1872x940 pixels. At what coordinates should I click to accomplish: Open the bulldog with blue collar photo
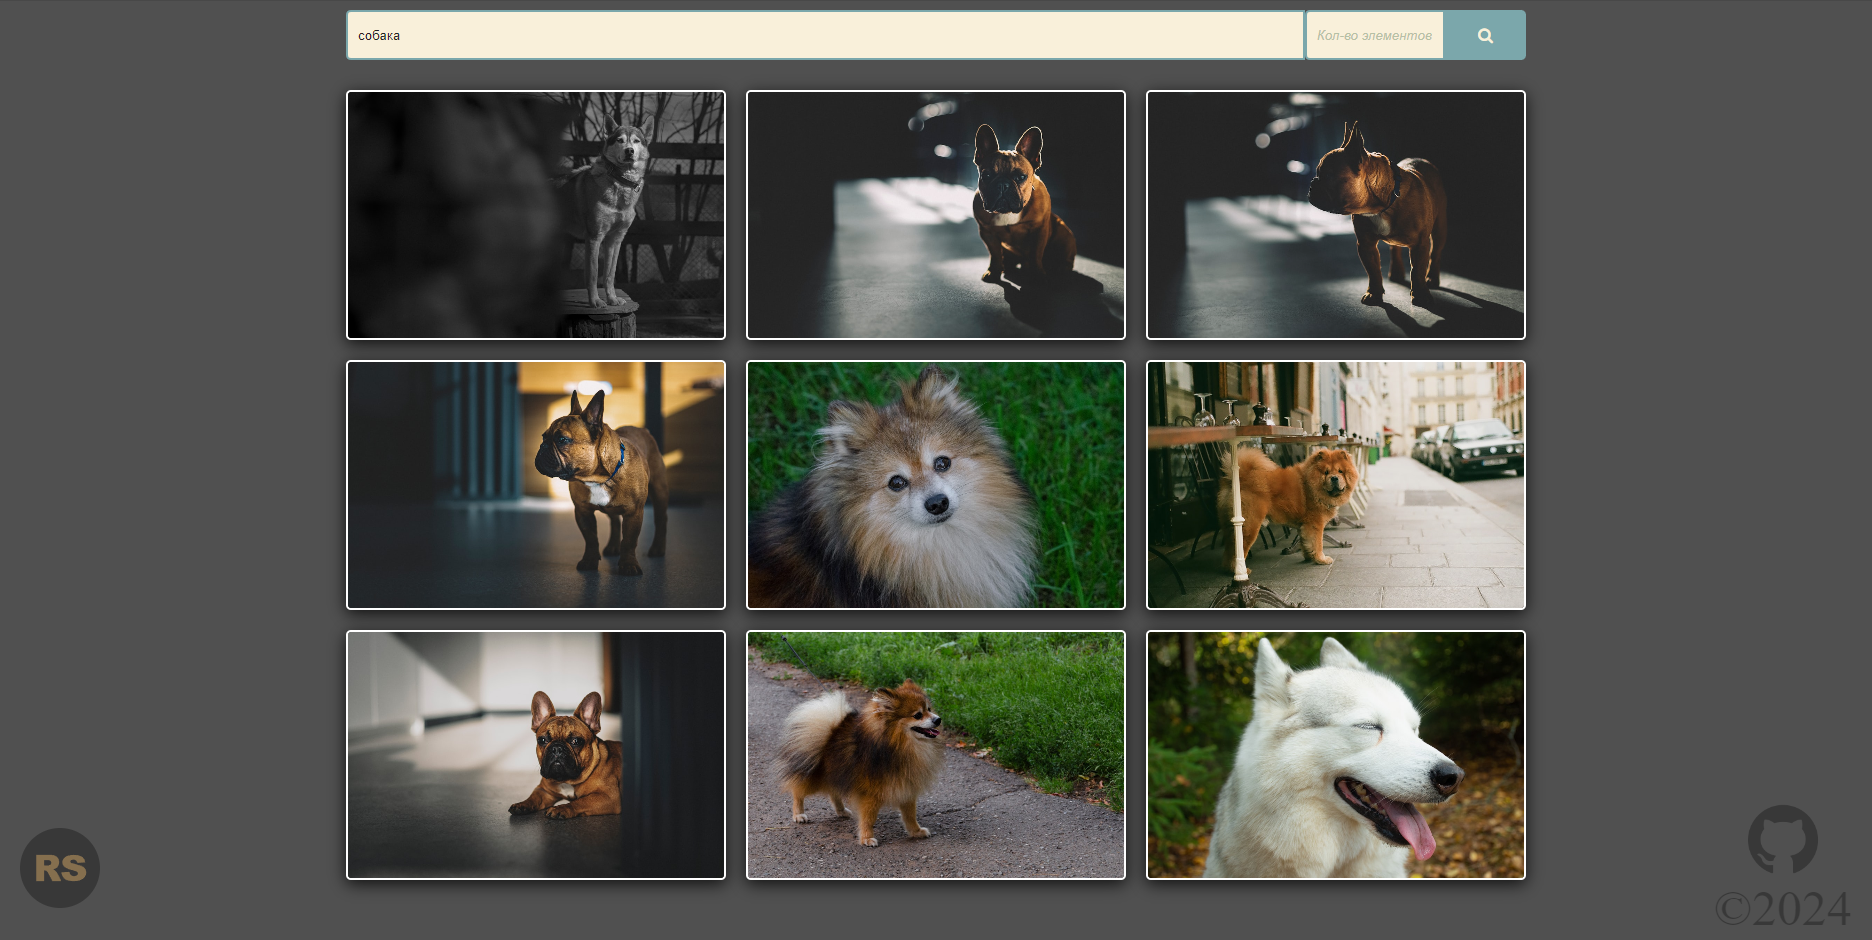point(536,485)
